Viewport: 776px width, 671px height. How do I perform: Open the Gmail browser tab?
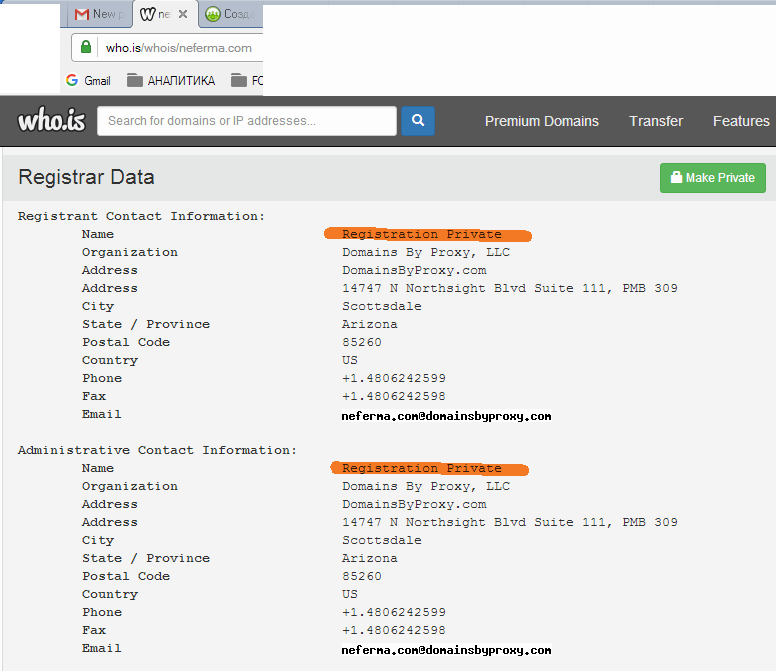98,14
